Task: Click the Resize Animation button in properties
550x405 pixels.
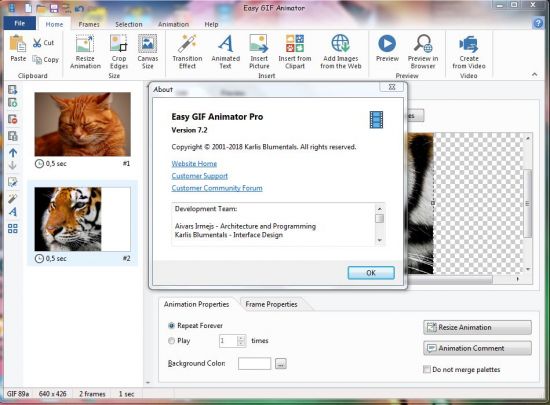Action: [x=477, y=328]
